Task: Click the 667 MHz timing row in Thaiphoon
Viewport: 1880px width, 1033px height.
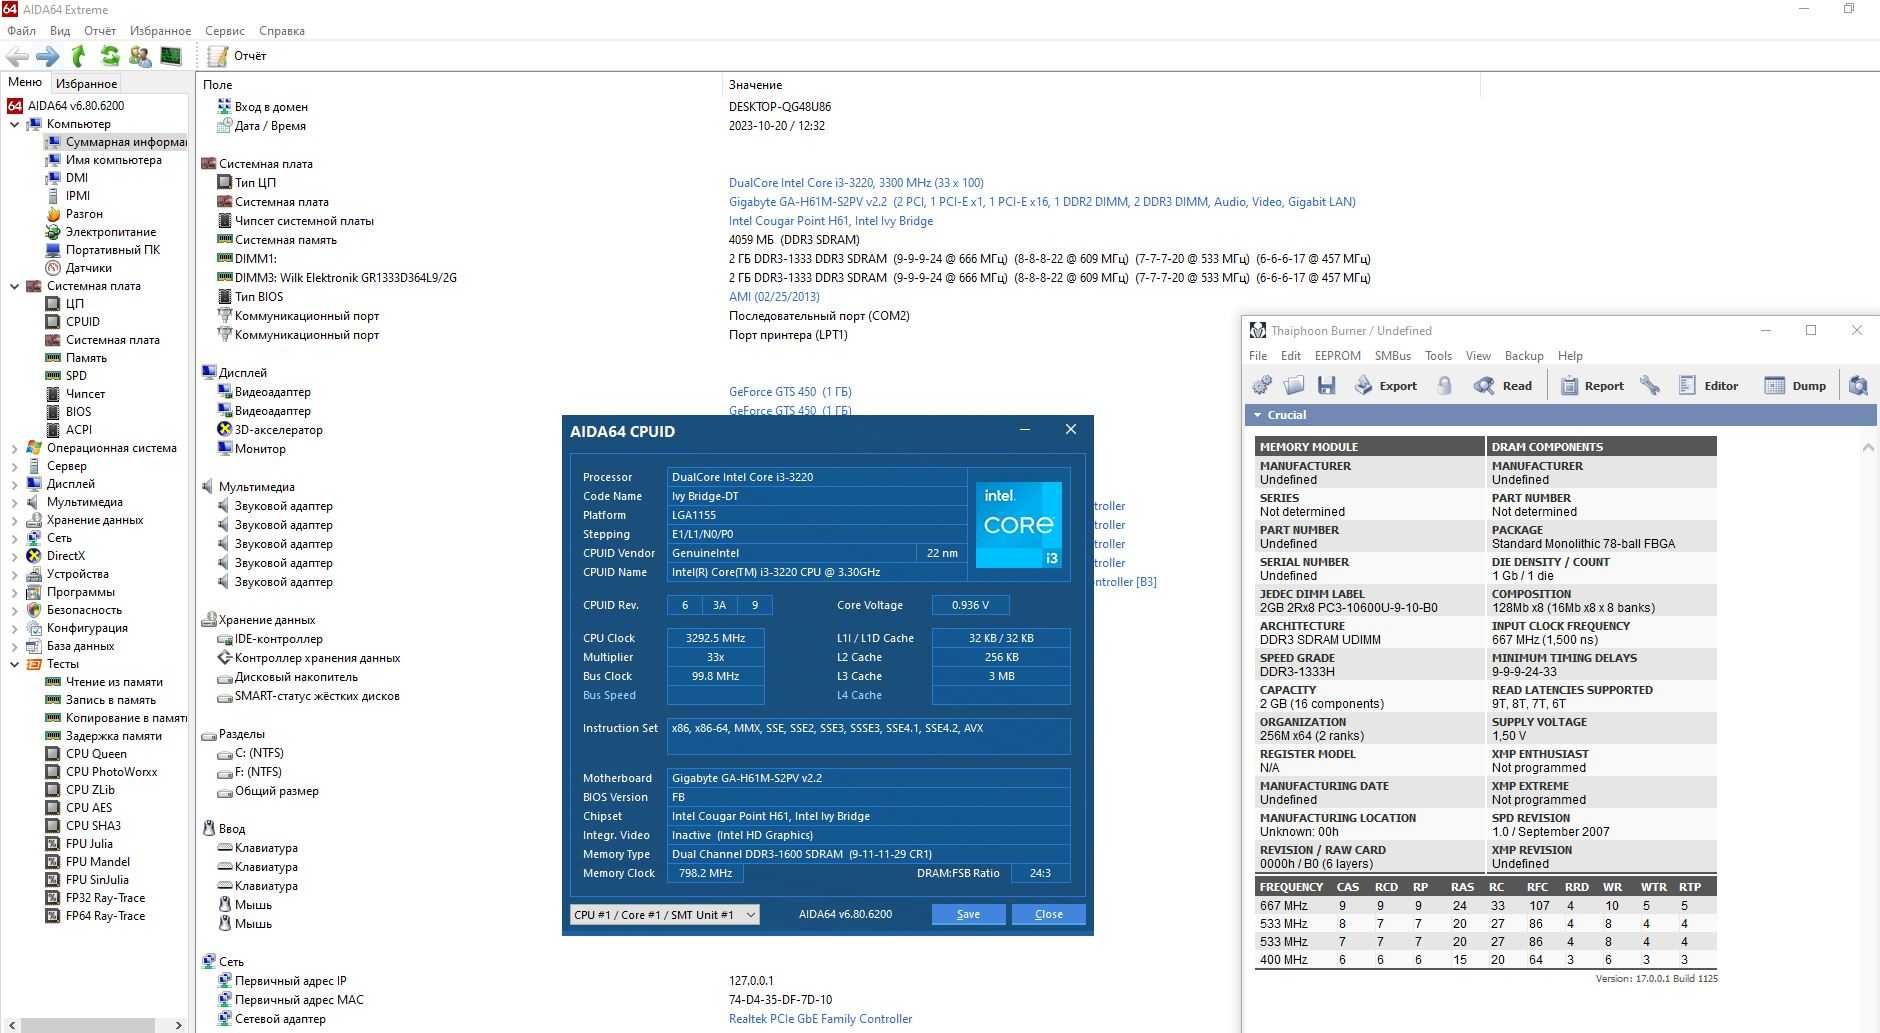Action: click(1485, 906)
